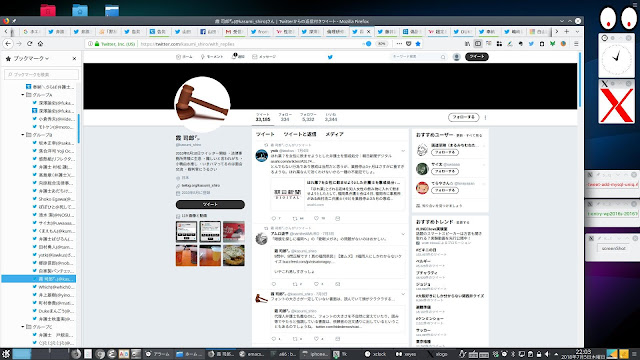Retweet the first tweet
This screenshot has height=360, width=640.
click(x=295, y=218)
